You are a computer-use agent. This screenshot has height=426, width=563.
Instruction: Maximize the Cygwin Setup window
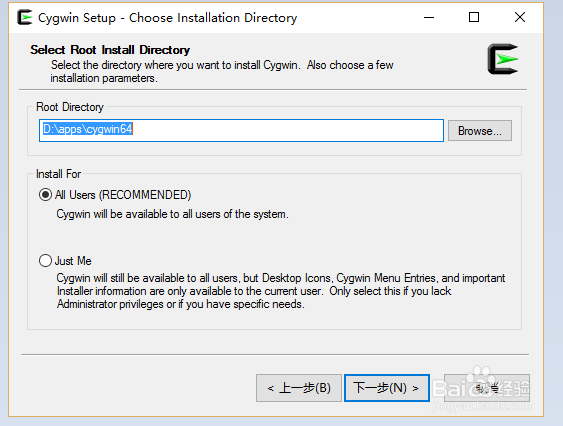tap(474, 17)
